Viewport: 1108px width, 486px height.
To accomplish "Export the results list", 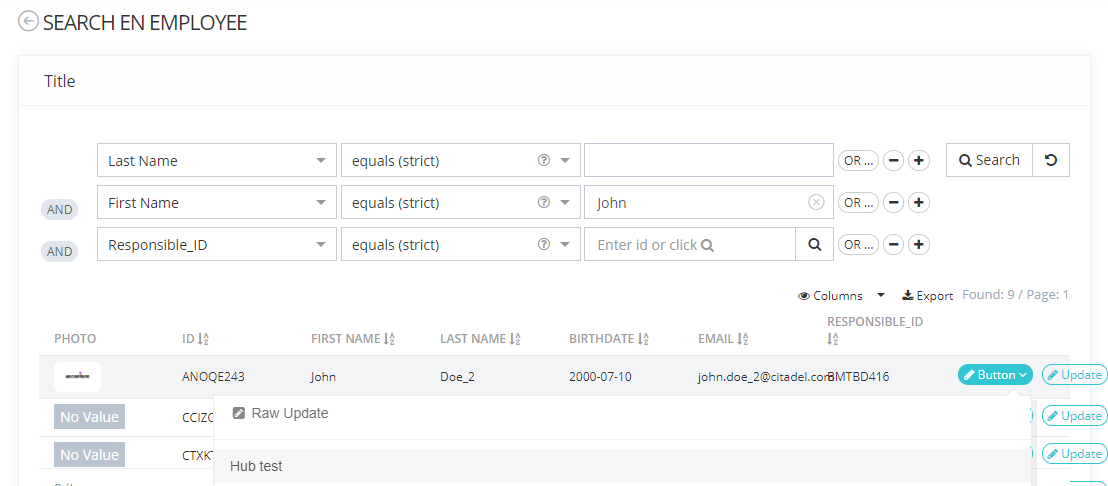I will 927,296.
